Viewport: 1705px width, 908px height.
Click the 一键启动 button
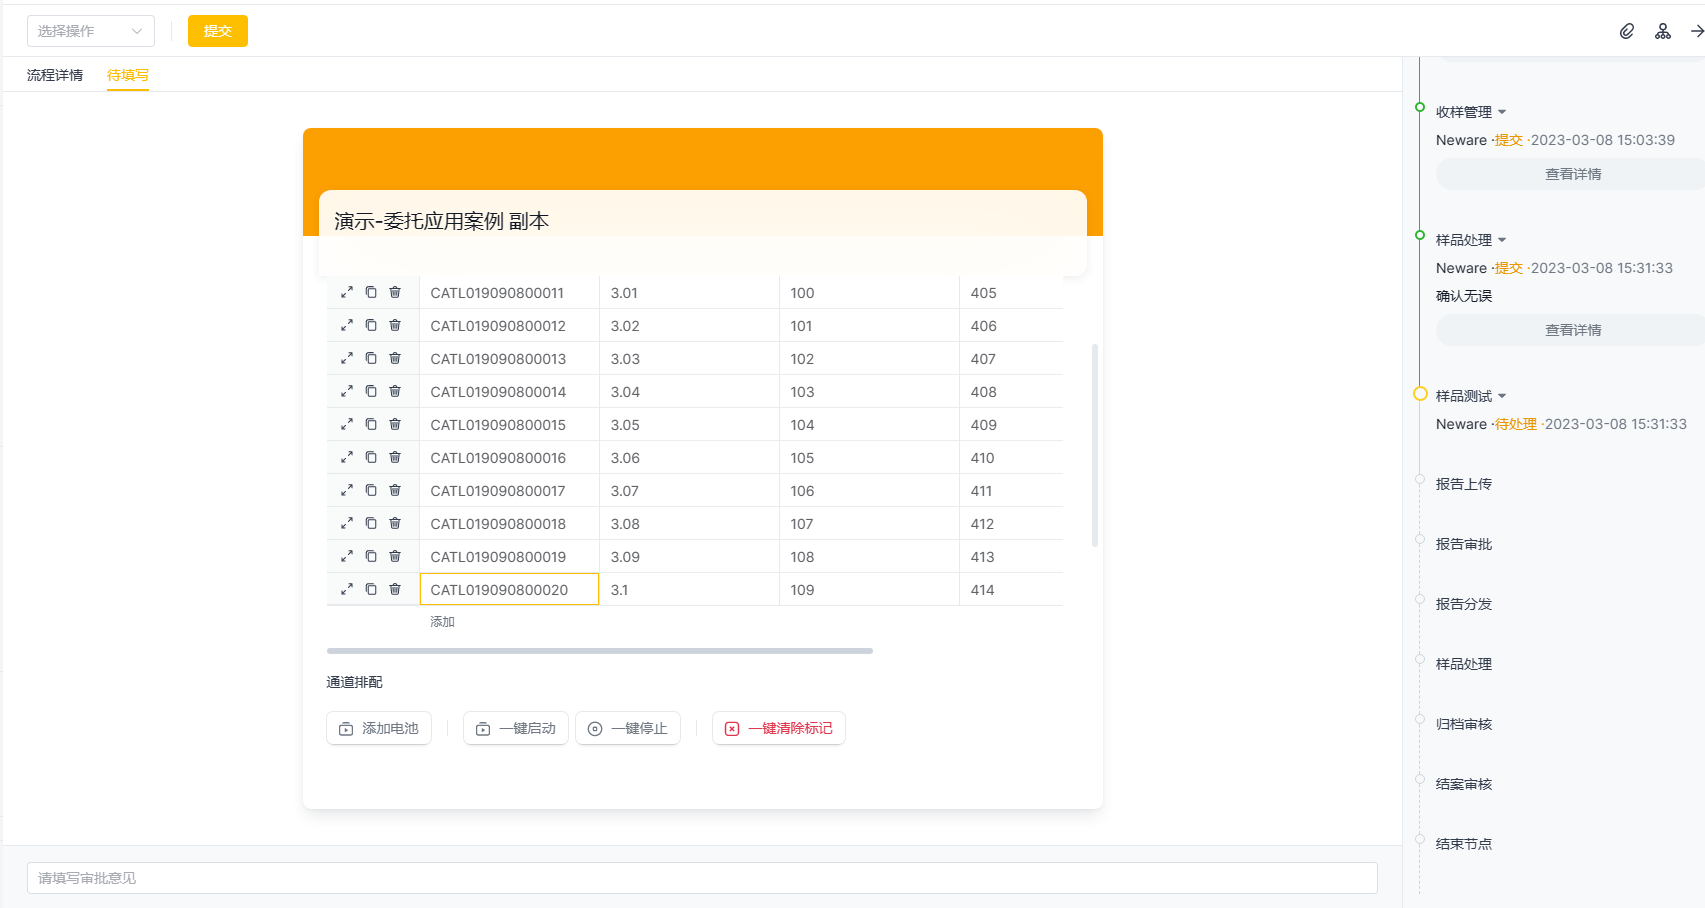point(516,728)
